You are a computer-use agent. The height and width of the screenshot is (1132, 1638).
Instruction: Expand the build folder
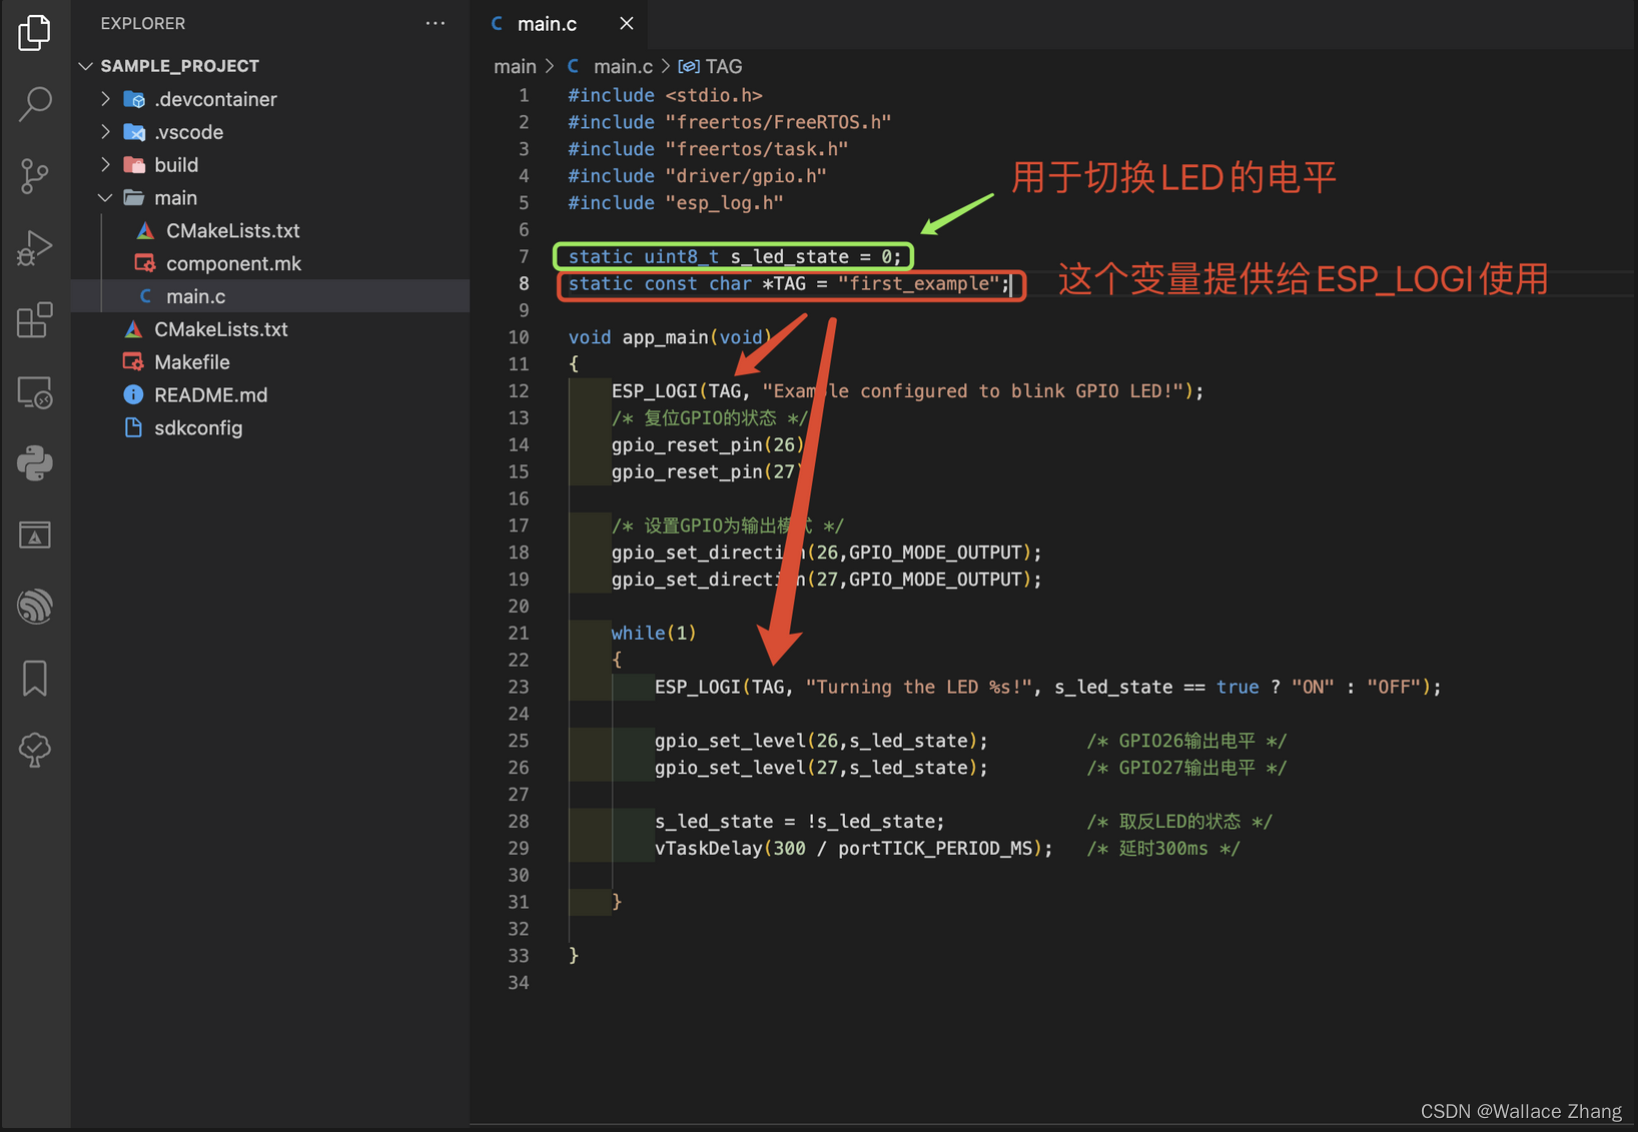click(104, 164)
